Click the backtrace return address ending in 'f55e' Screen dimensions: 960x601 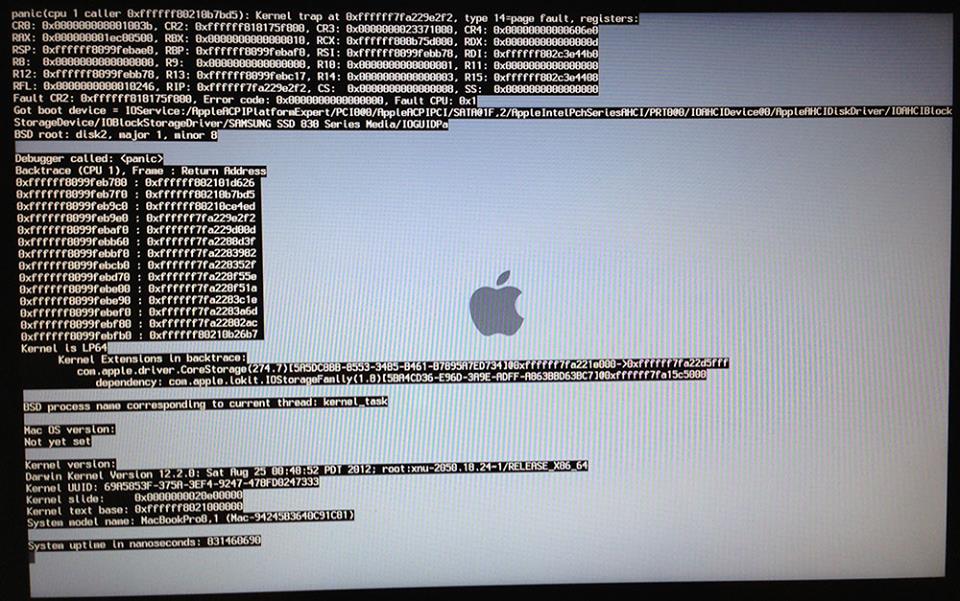[x=202, y=277]
